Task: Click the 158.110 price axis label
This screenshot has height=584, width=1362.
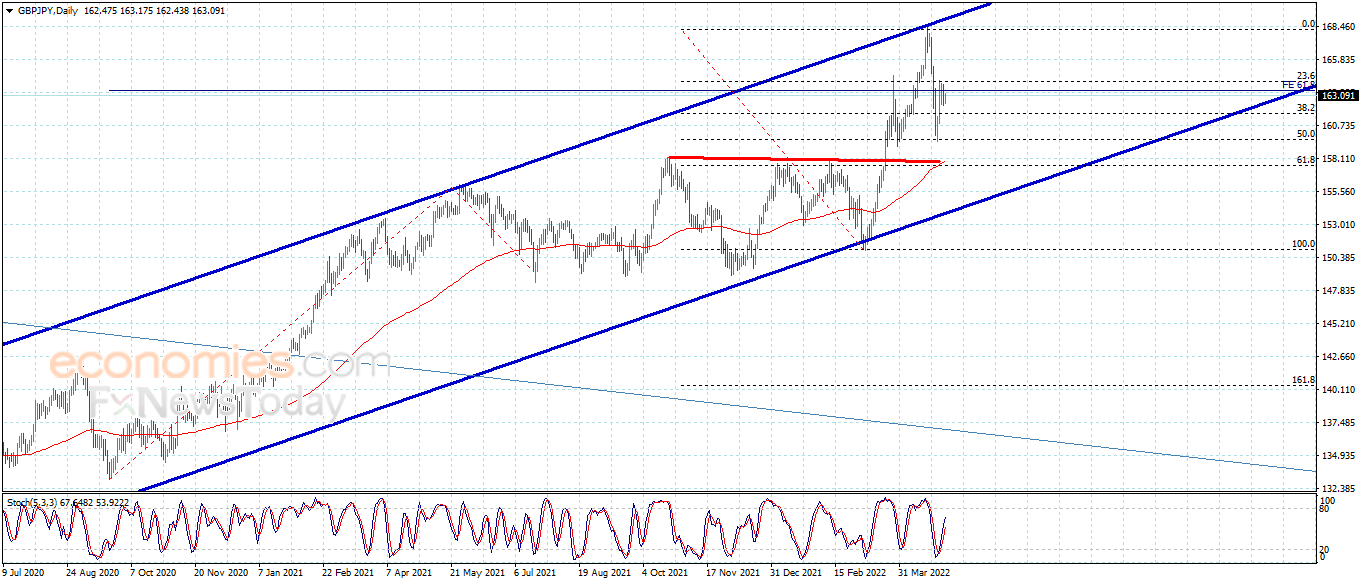Action: [1339, 159]
